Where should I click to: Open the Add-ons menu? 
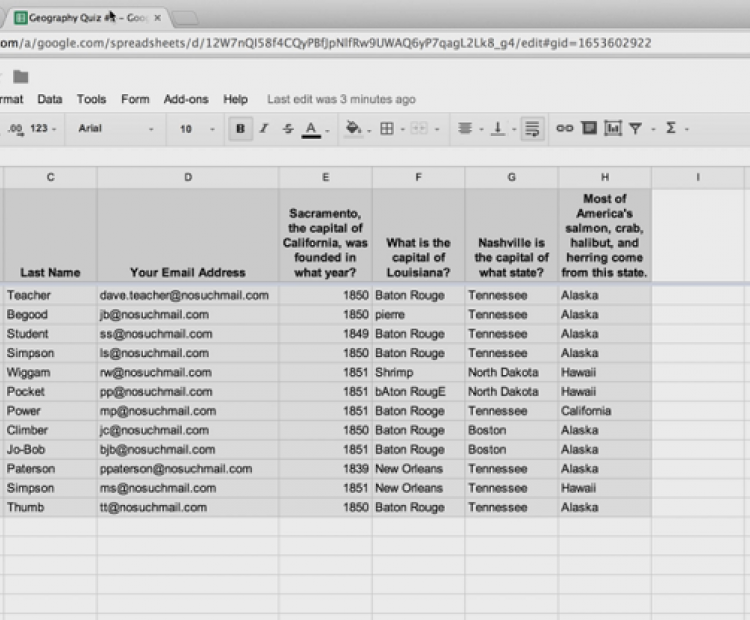click(186, 100)
